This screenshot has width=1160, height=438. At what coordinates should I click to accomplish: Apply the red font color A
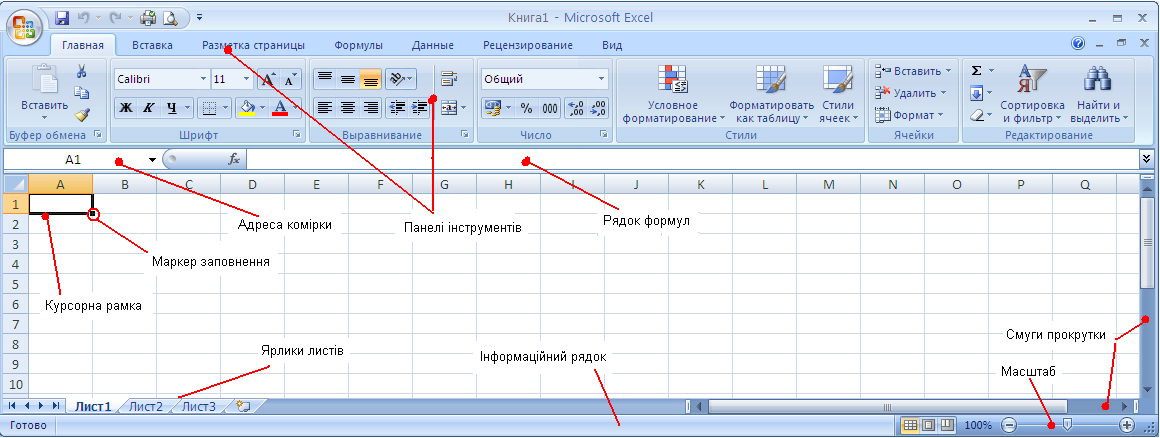pyautogui.click(x=280, y=108)
